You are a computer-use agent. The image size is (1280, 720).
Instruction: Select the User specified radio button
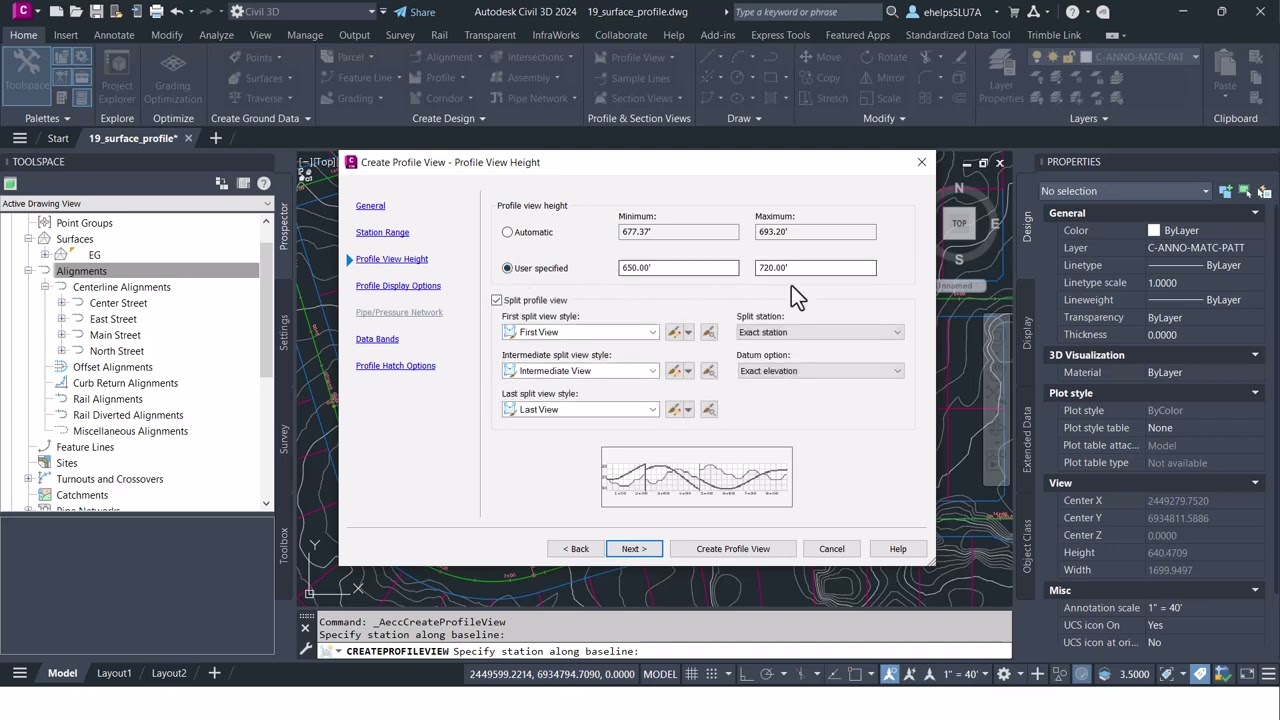click(507, 268)
